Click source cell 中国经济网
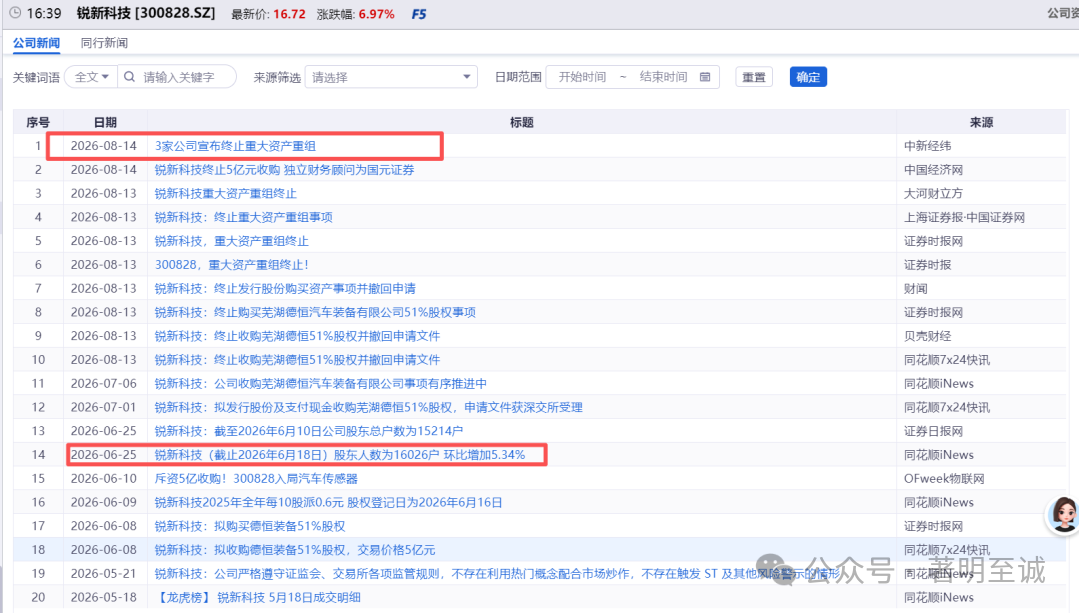 (933, 170)
